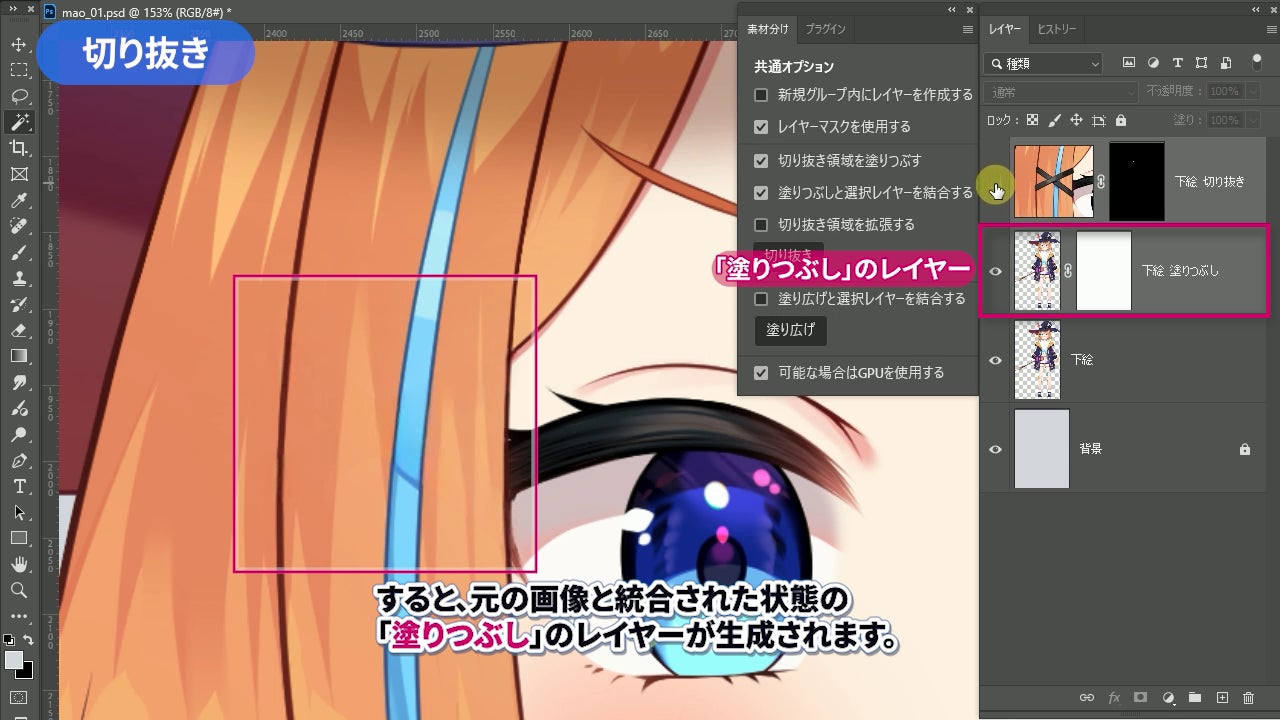Delete the selected layer
Image resolution: width=1280 pixels, height=720 pixels.
(1248, 698)
